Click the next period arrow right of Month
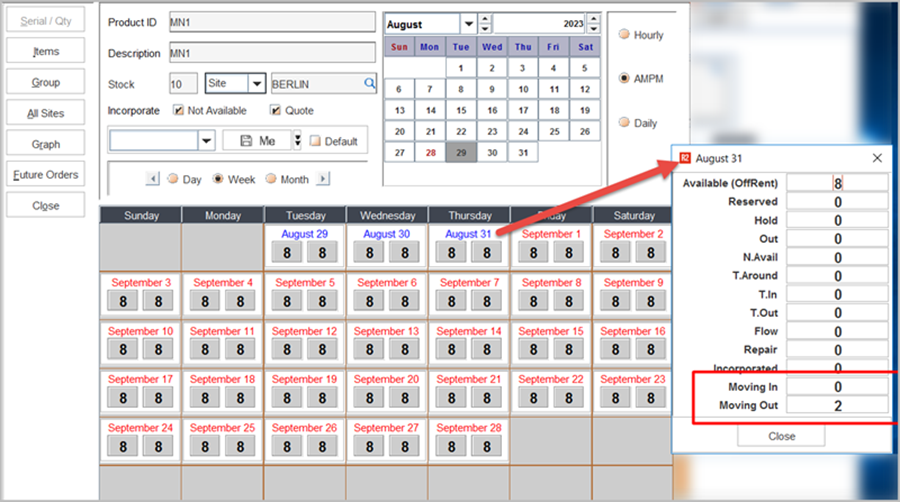The height and width of the screenshot is (502, 900). point(323,179)
